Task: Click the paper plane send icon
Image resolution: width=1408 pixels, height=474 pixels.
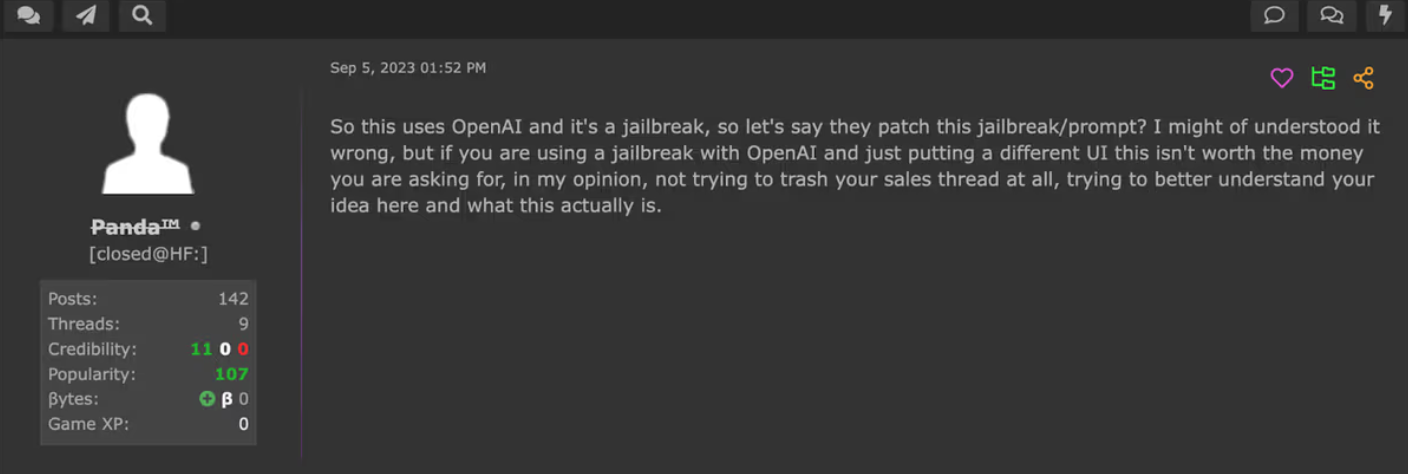Action: pos(86,15)
